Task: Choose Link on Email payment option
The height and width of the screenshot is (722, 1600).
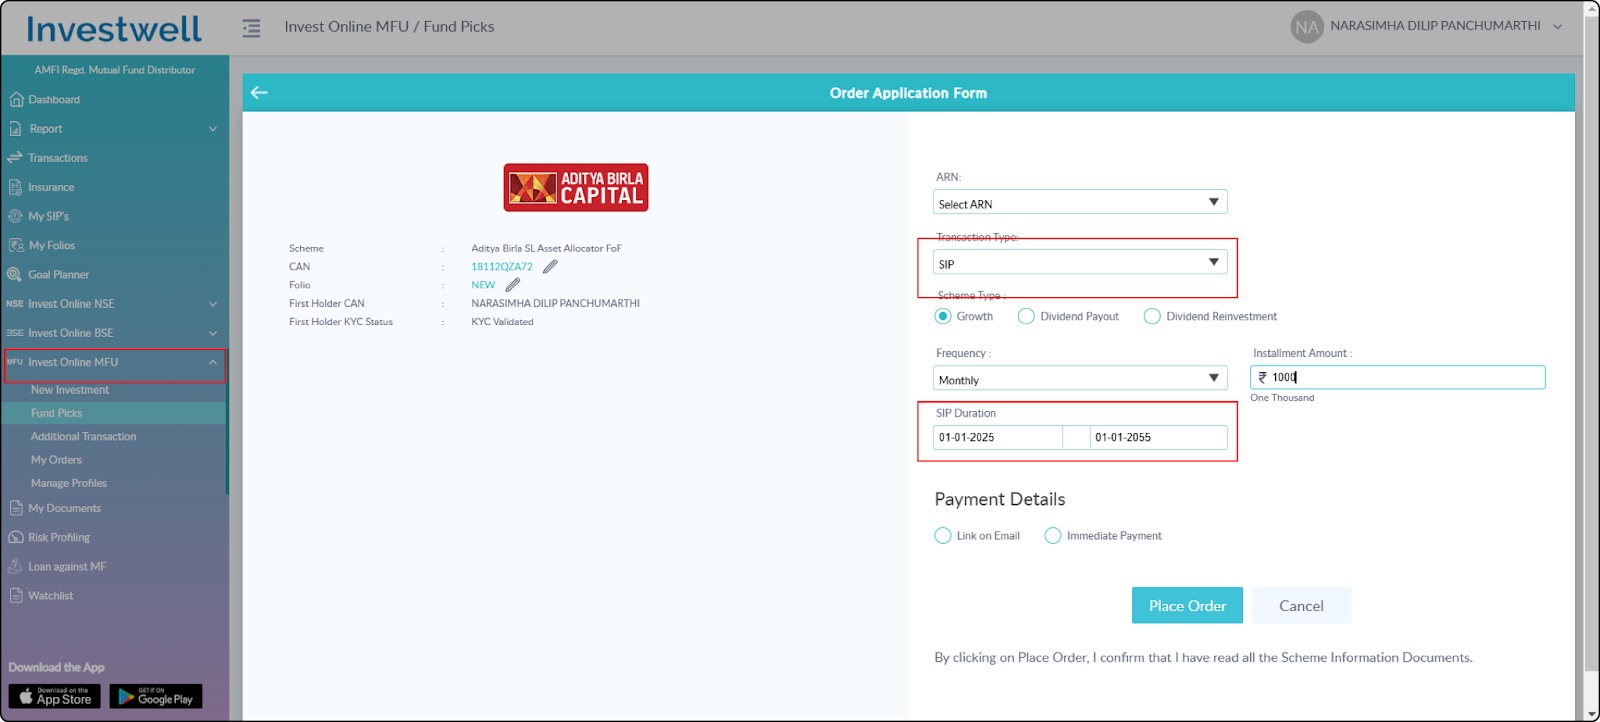Action: point(943,536)
